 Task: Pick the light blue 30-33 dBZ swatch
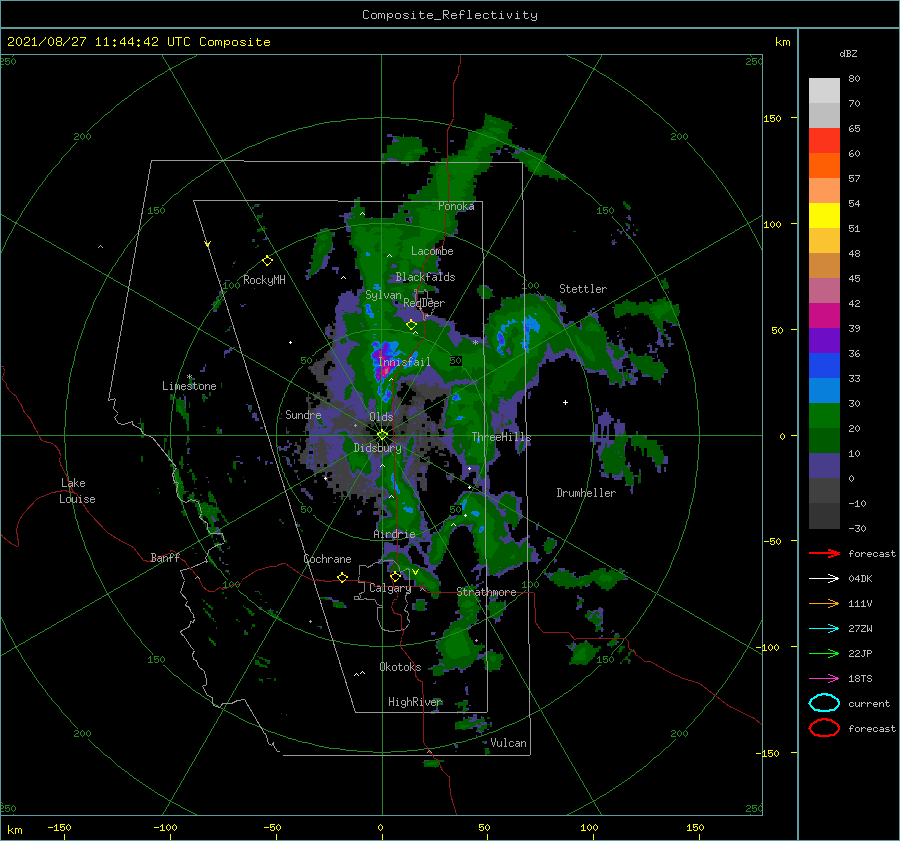[824, 391]
